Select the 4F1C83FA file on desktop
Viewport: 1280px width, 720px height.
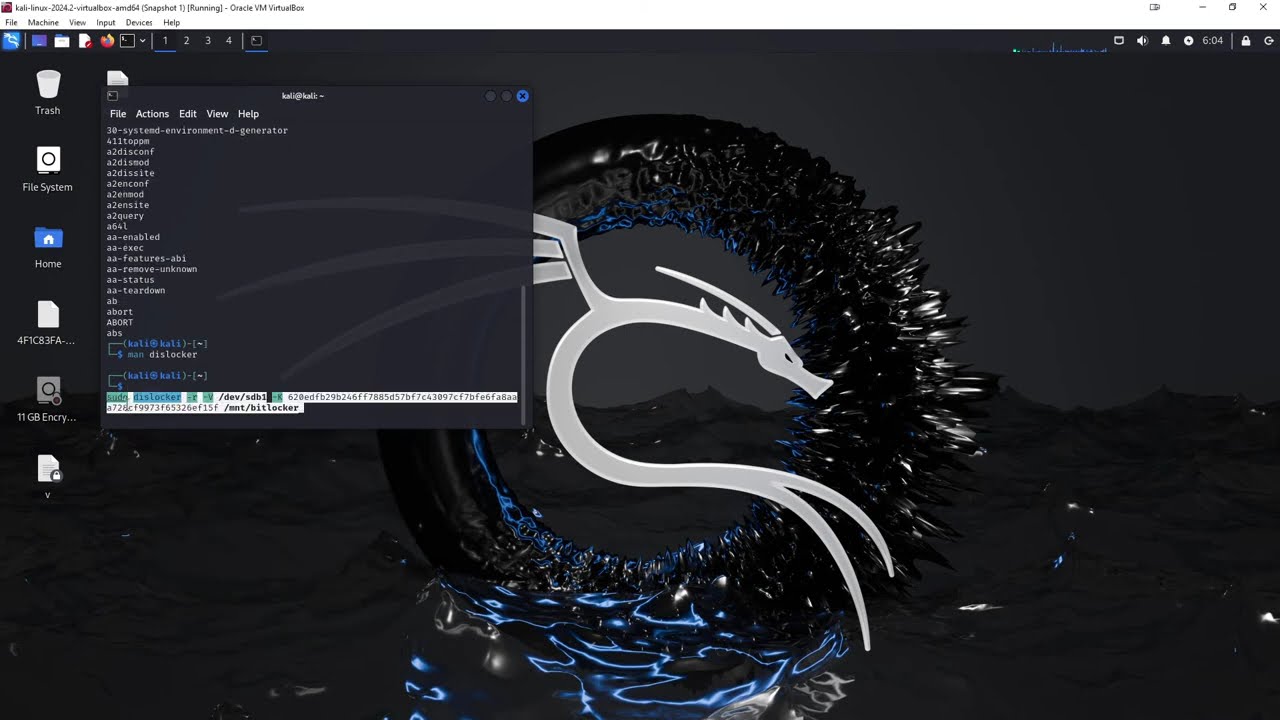point(48,323)
